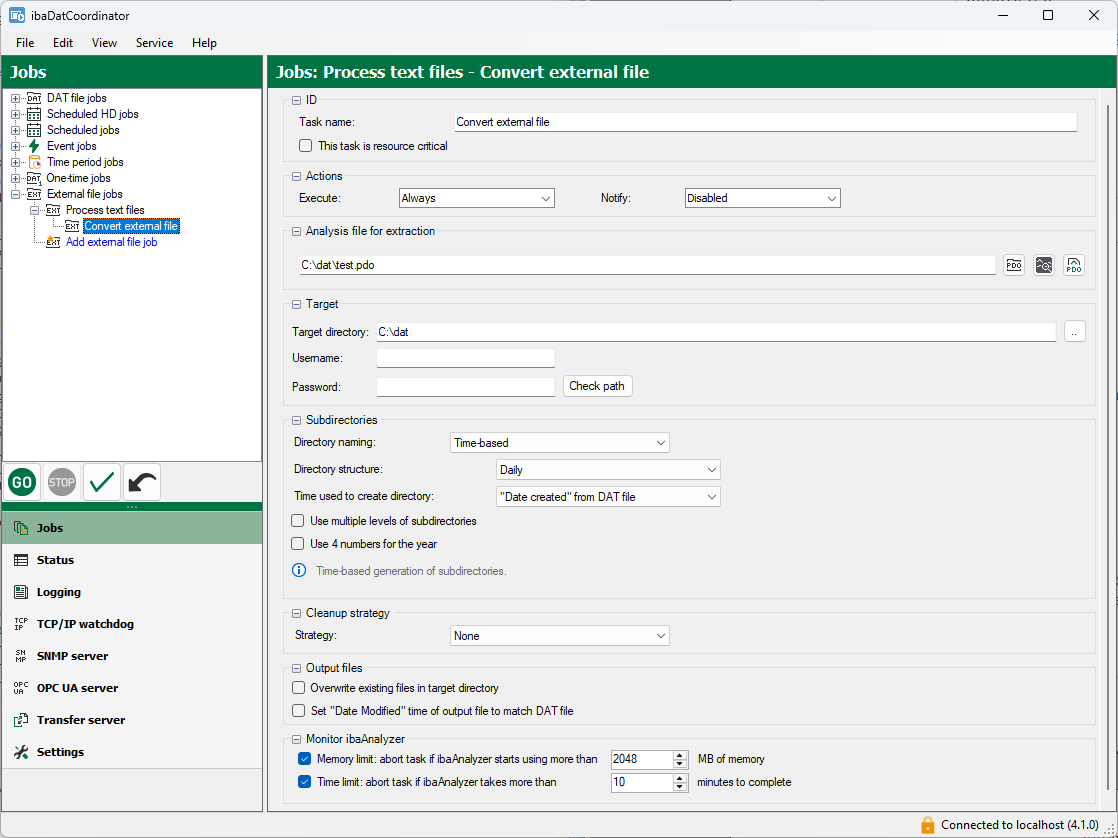Click the OPC UA server icon
This screenshot has width=1118, height=838.
point(21,688)
